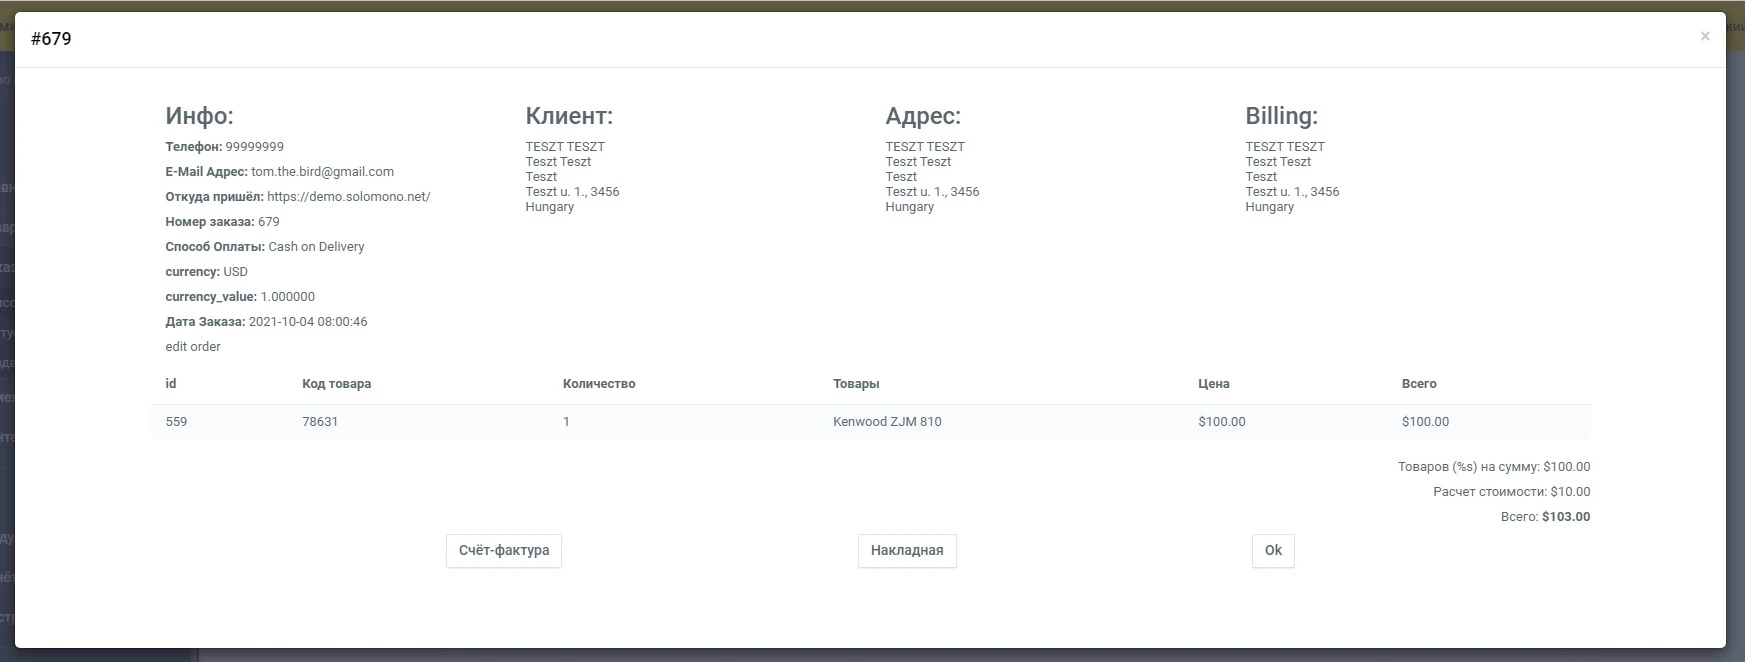The height and width of the screenshot is (662, 1745).
Task: Click the Счёт-фактура button
Action: coord(503,550)
